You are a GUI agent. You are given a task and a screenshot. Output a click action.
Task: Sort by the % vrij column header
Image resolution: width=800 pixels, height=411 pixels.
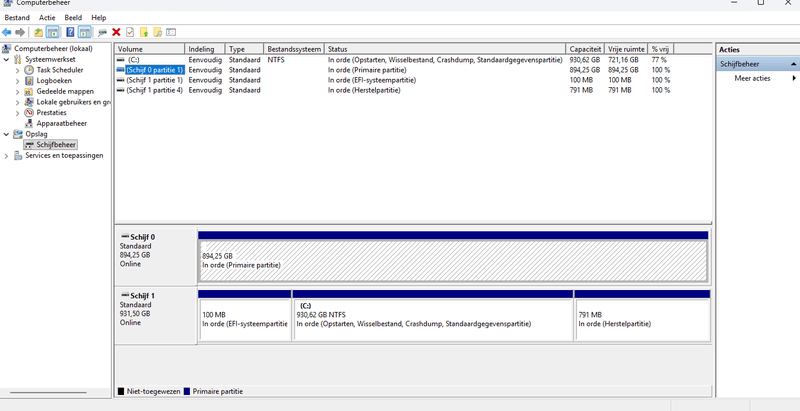[x=661, y=49]
